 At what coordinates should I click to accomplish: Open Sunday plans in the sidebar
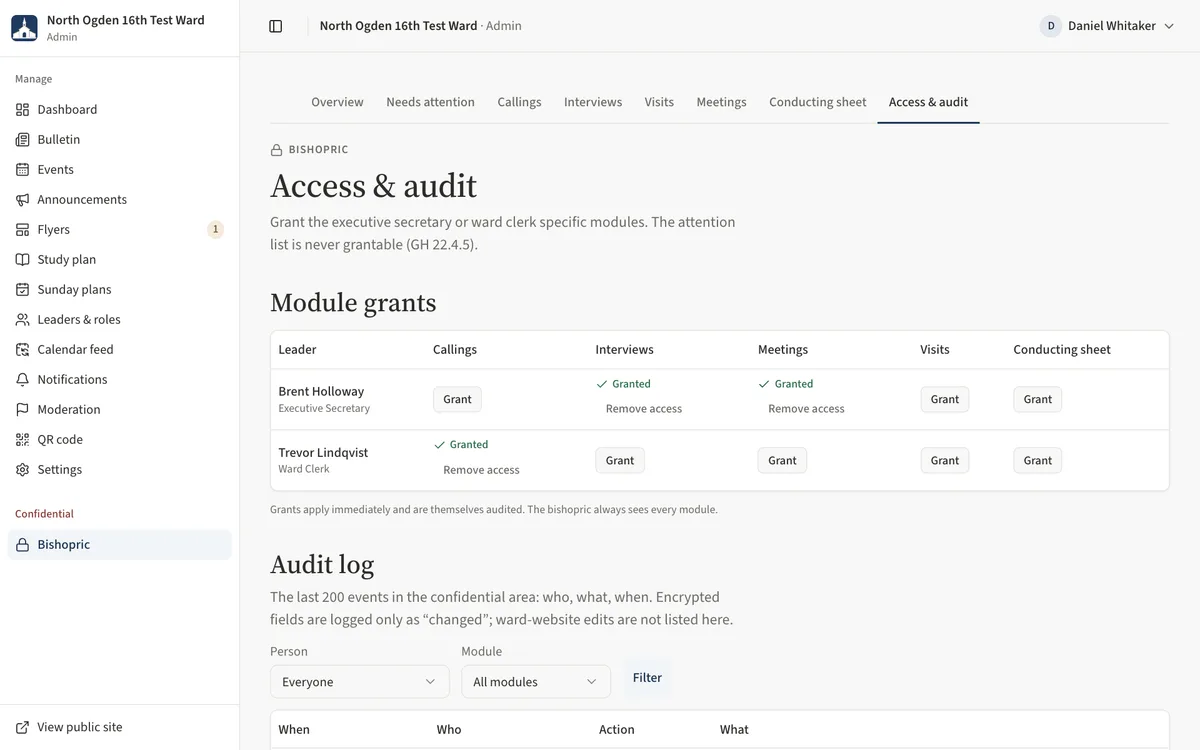pyautogui.click(x=120, y=290)
